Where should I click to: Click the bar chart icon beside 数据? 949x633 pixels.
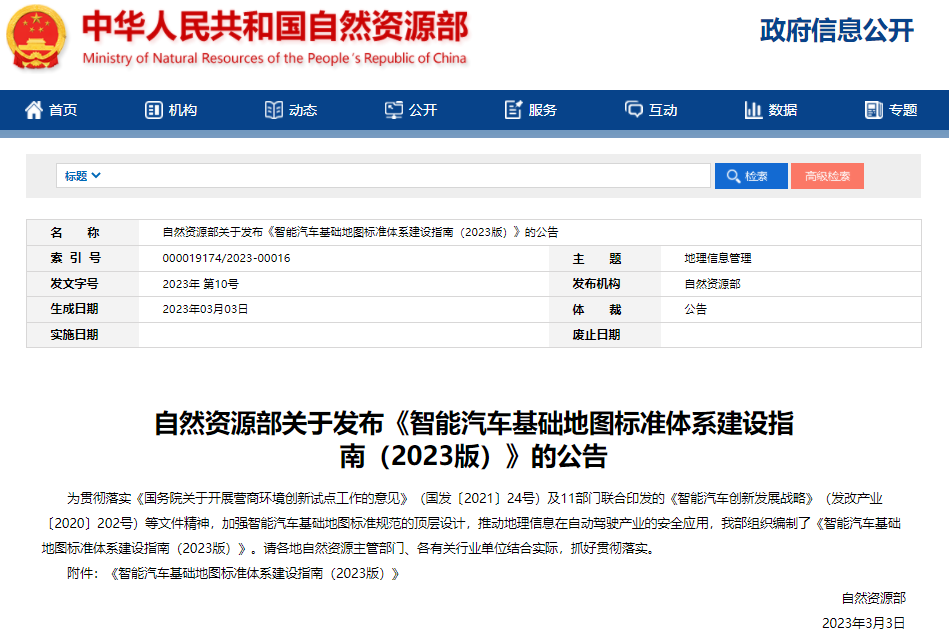752,110
